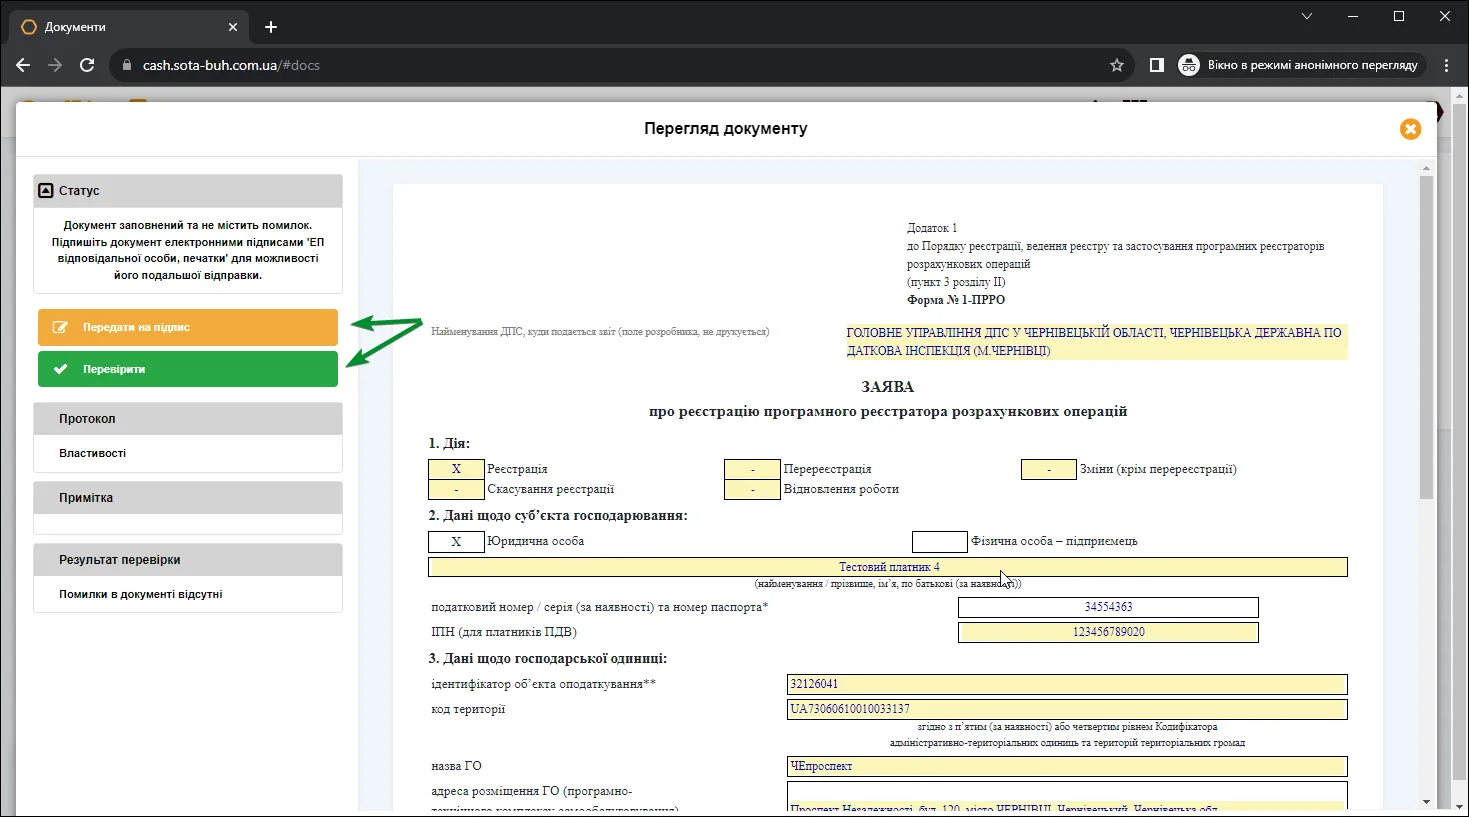The image size is (1469, 817).
Task: Close the Документи browser tab
Action: [233, 27]
